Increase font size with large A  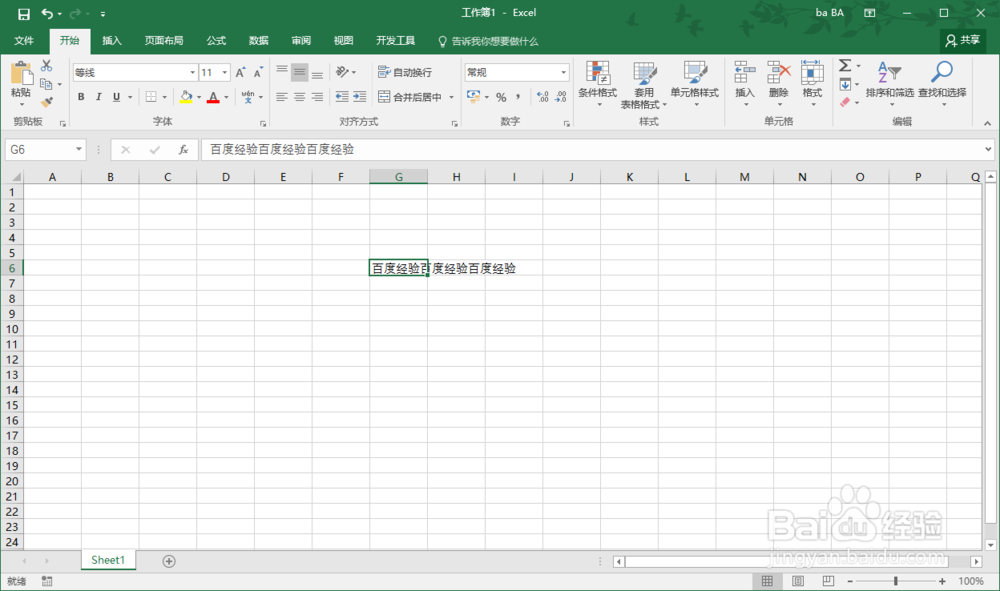point(240,73)
